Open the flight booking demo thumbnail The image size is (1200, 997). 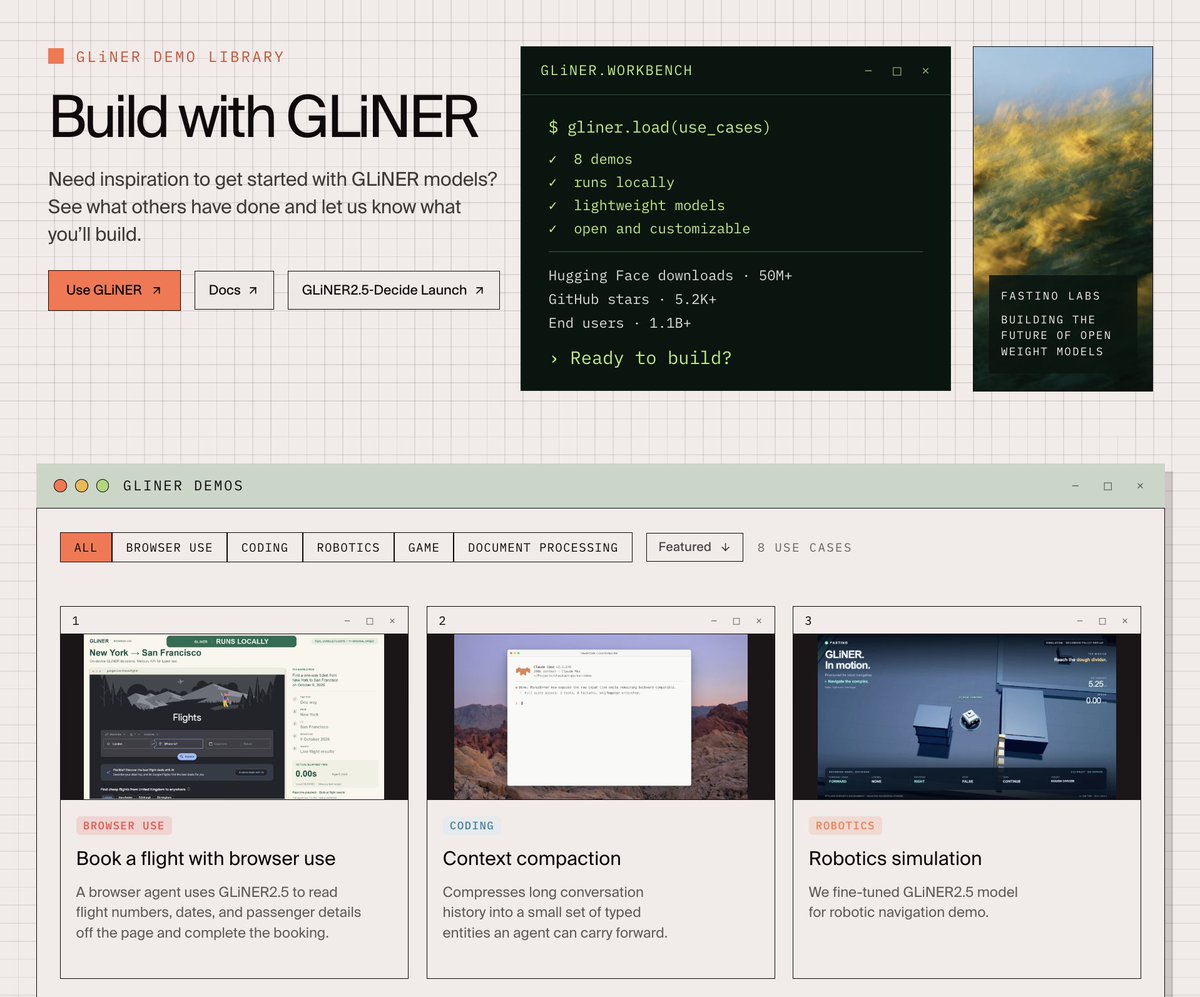pos(234,717)
